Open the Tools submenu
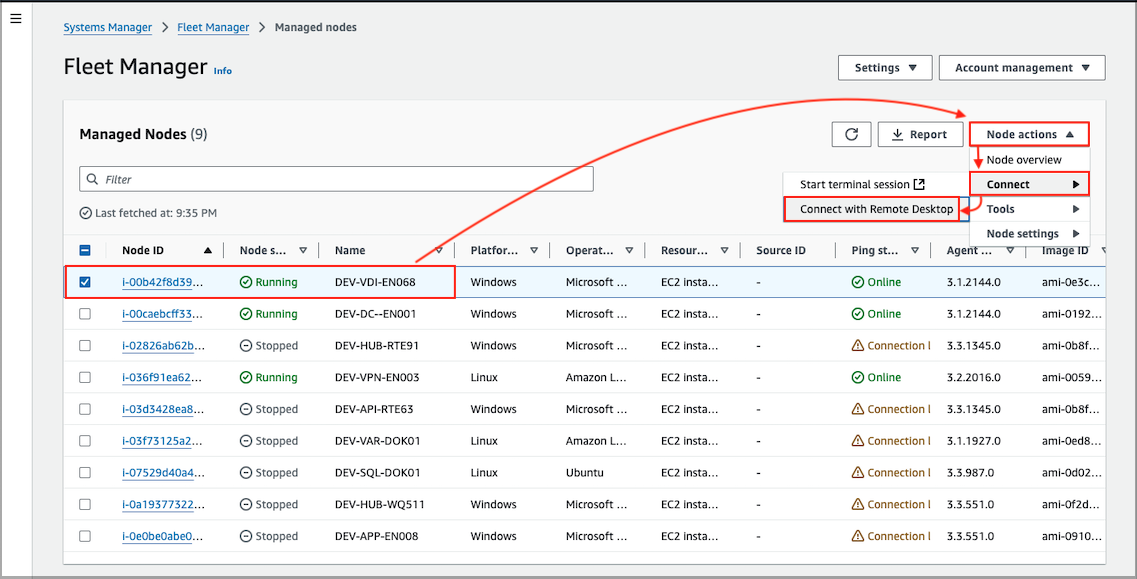This screenshot has height=579, width=1137. point(1029,209)
